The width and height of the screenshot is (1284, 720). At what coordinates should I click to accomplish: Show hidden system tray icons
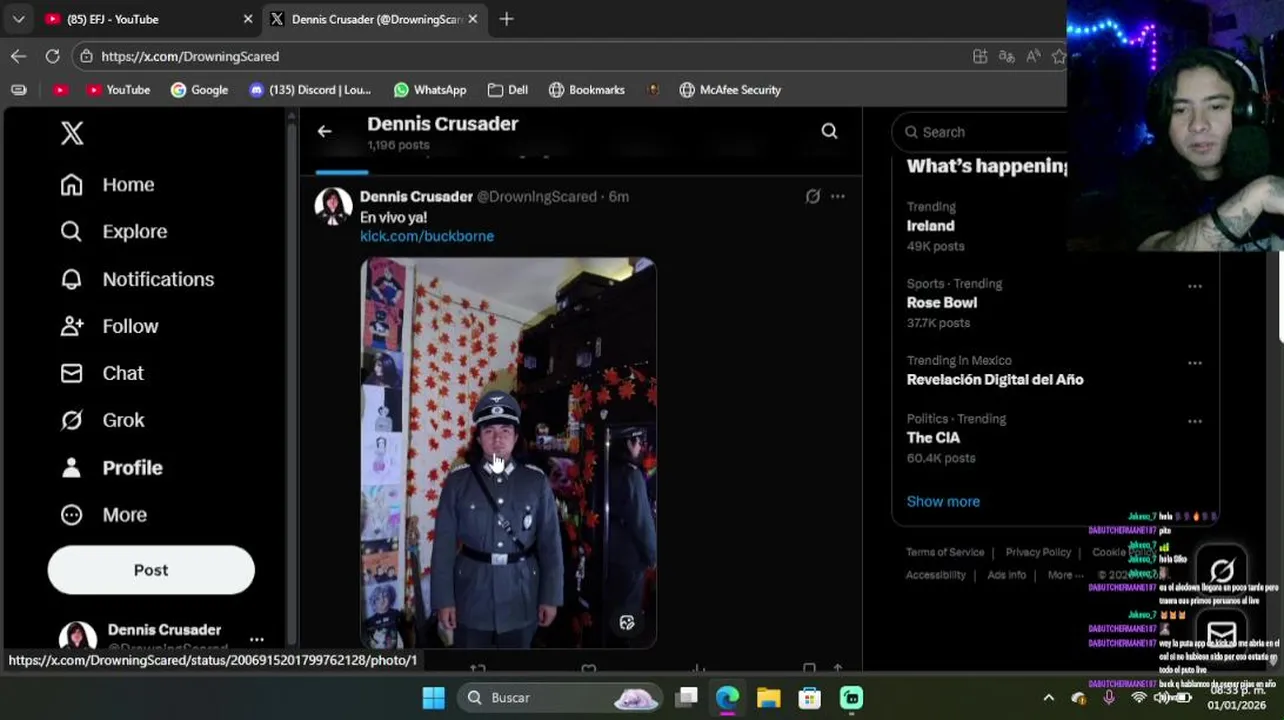tap(1048, 698)
